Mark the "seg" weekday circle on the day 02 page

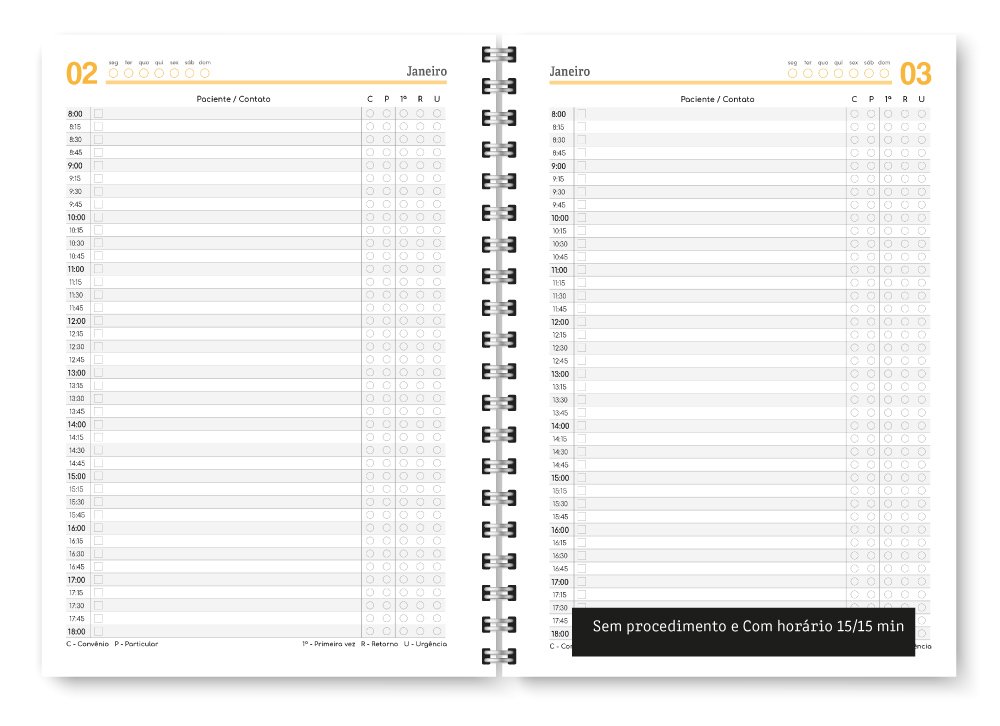coord(114,73)
